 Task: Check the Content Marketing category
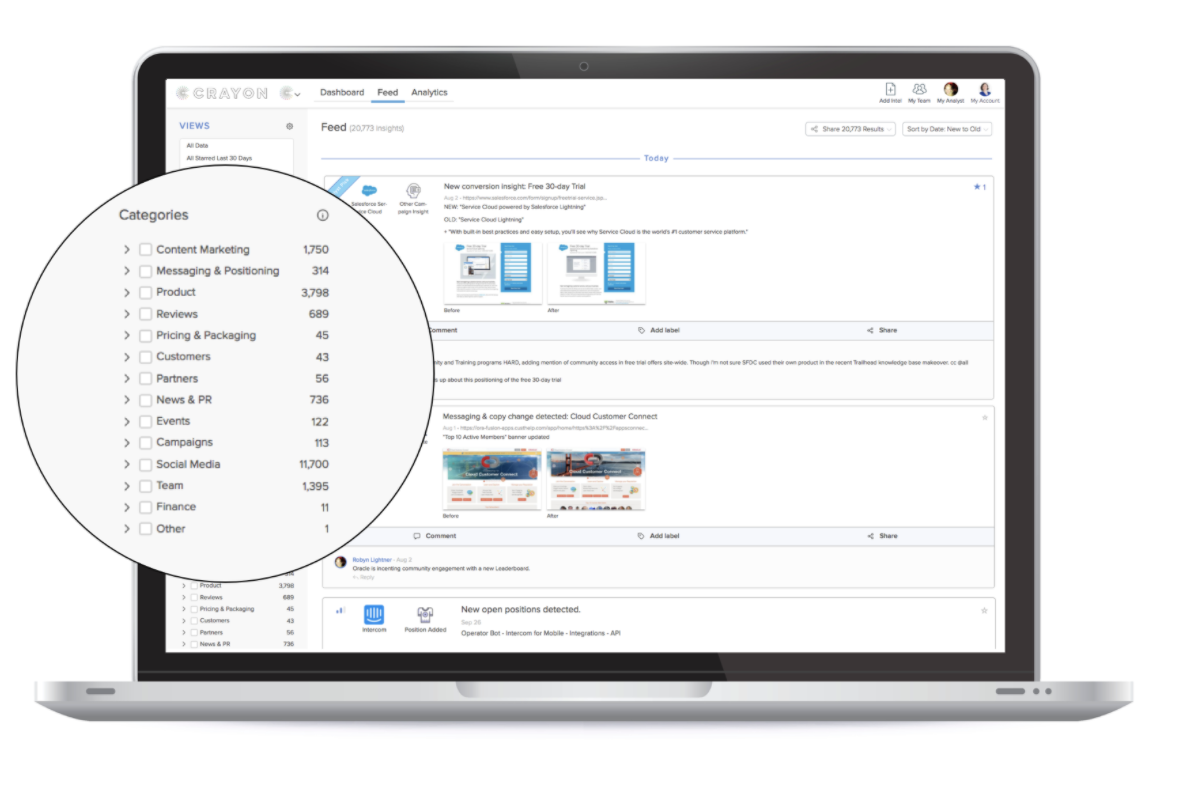click(x=146, y=249)
